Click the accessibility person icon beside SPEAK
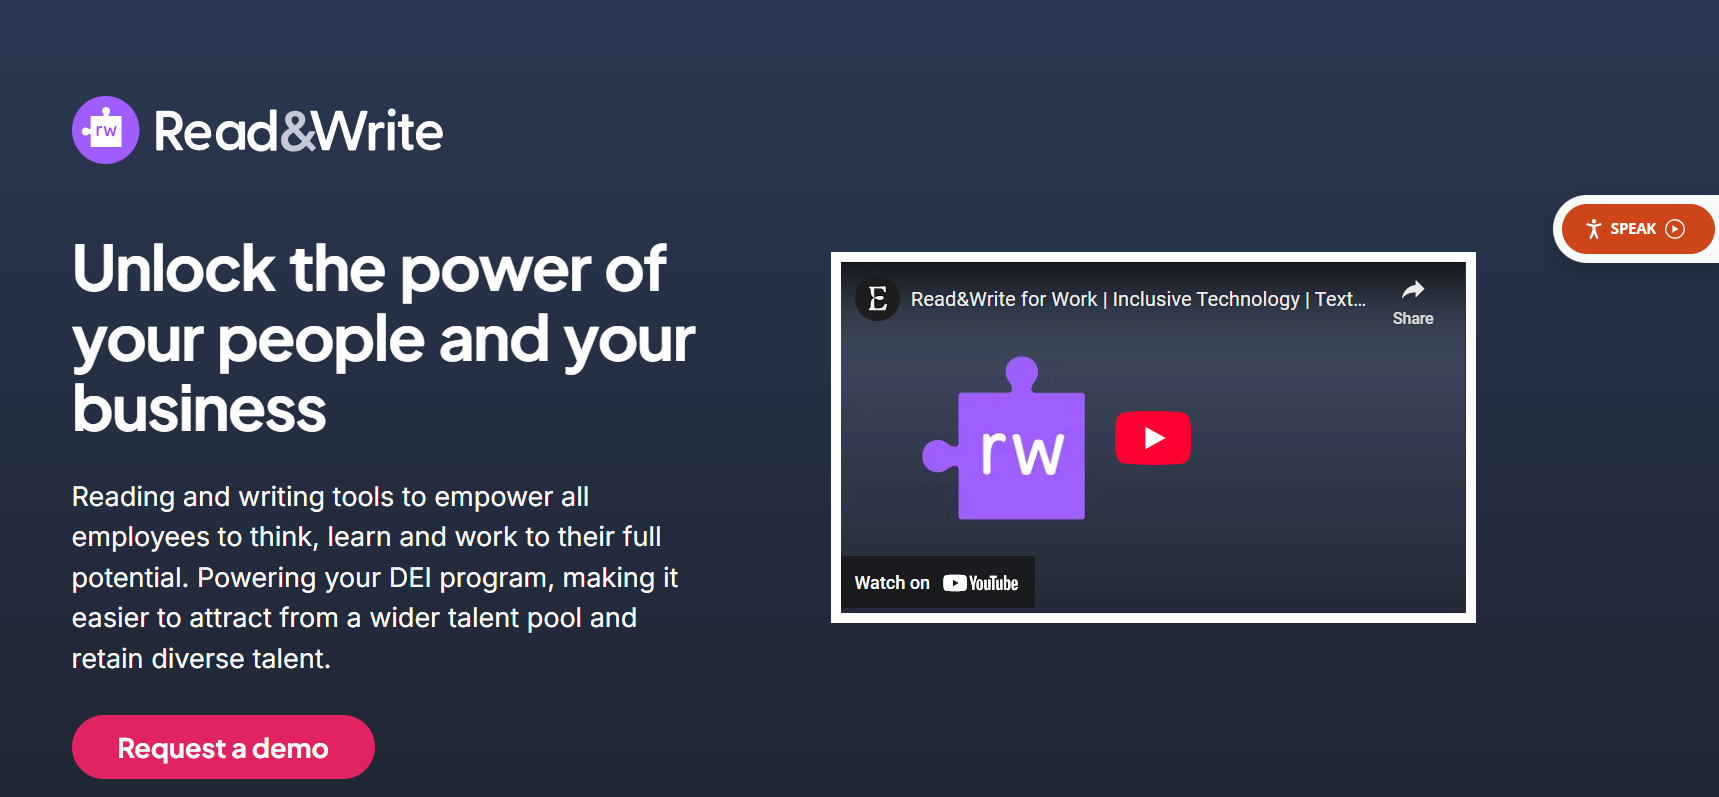This screenshot has height=797, width=1719. tap(1594, 229)
